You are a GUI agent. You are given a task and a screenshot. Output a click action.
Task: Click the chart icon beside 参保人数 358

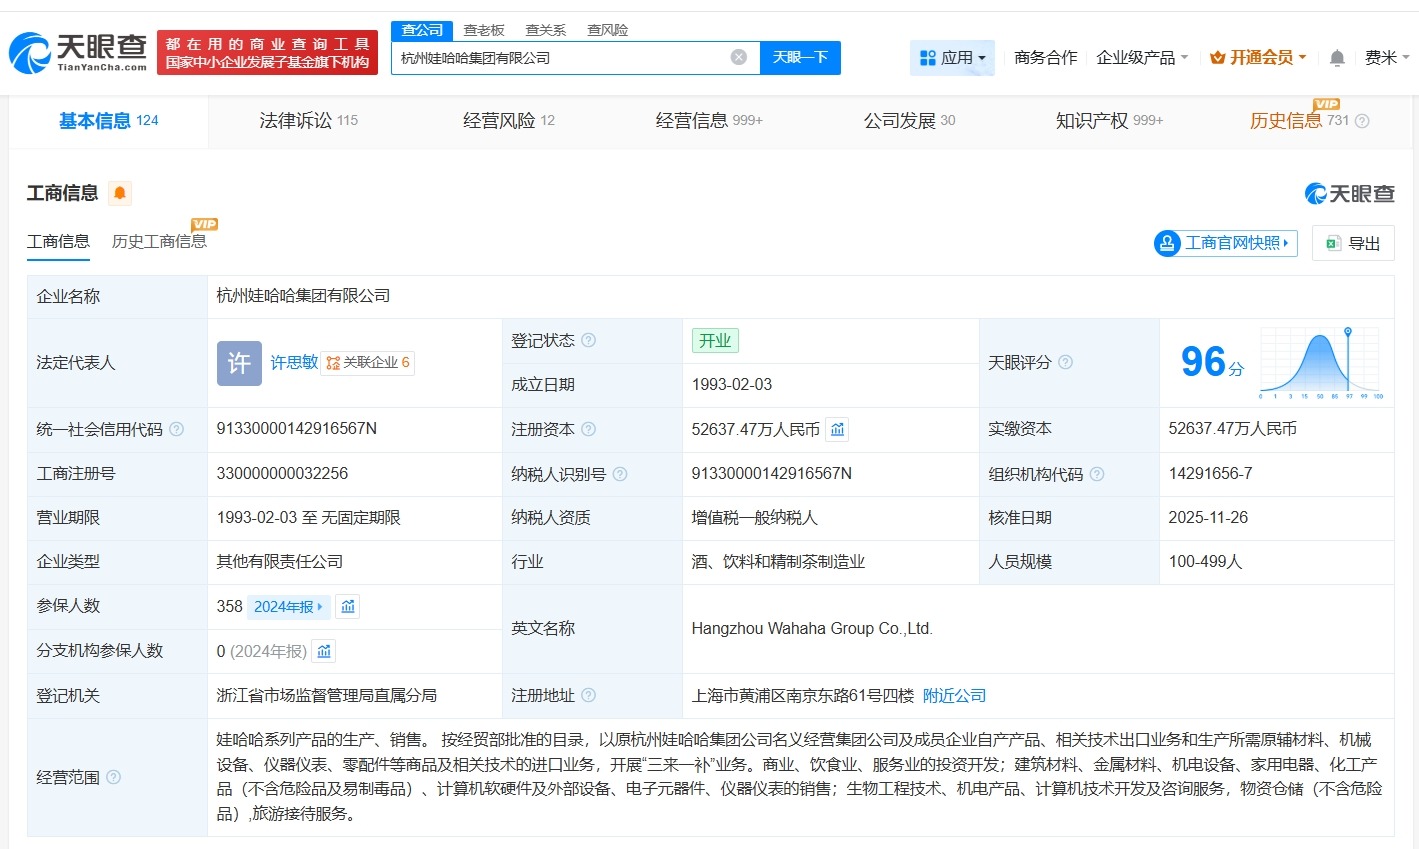[347, 606]
